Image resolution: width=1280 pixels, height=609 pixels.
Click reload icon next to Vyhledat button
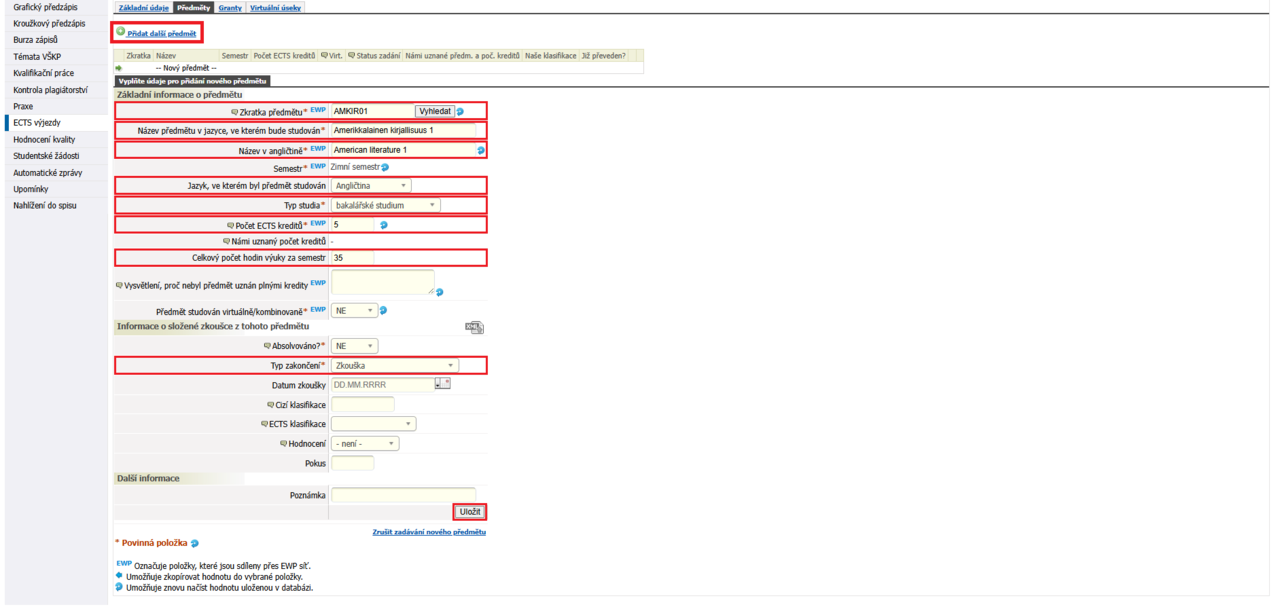pyautogui.click(x=461, y=111)
